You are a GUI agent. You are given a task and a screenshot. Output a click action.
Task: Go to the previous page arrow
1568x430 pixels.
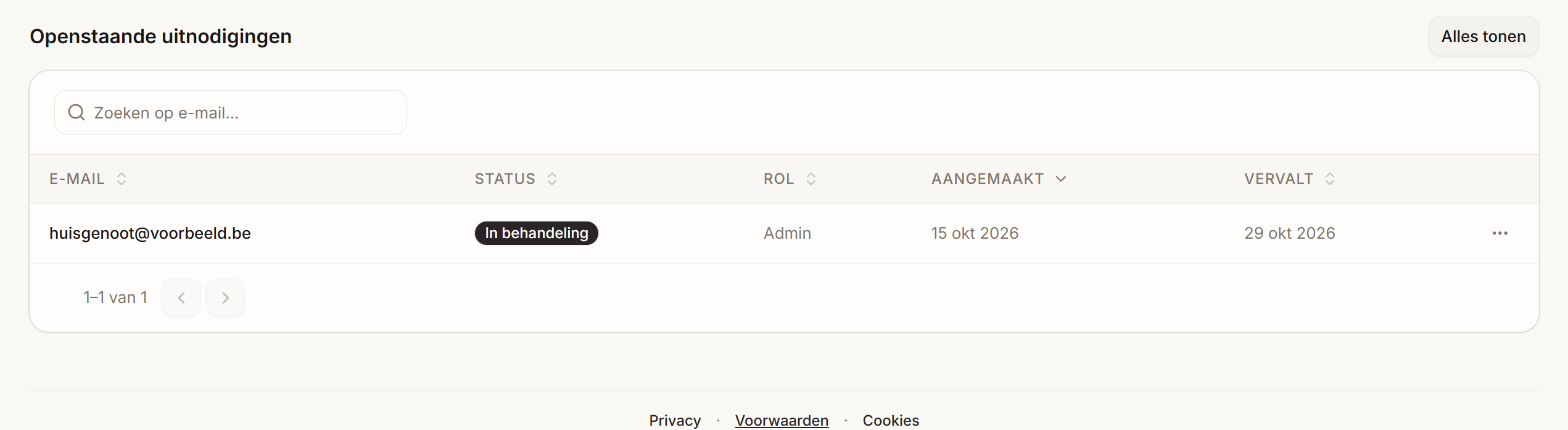click(x=181, y=297)
